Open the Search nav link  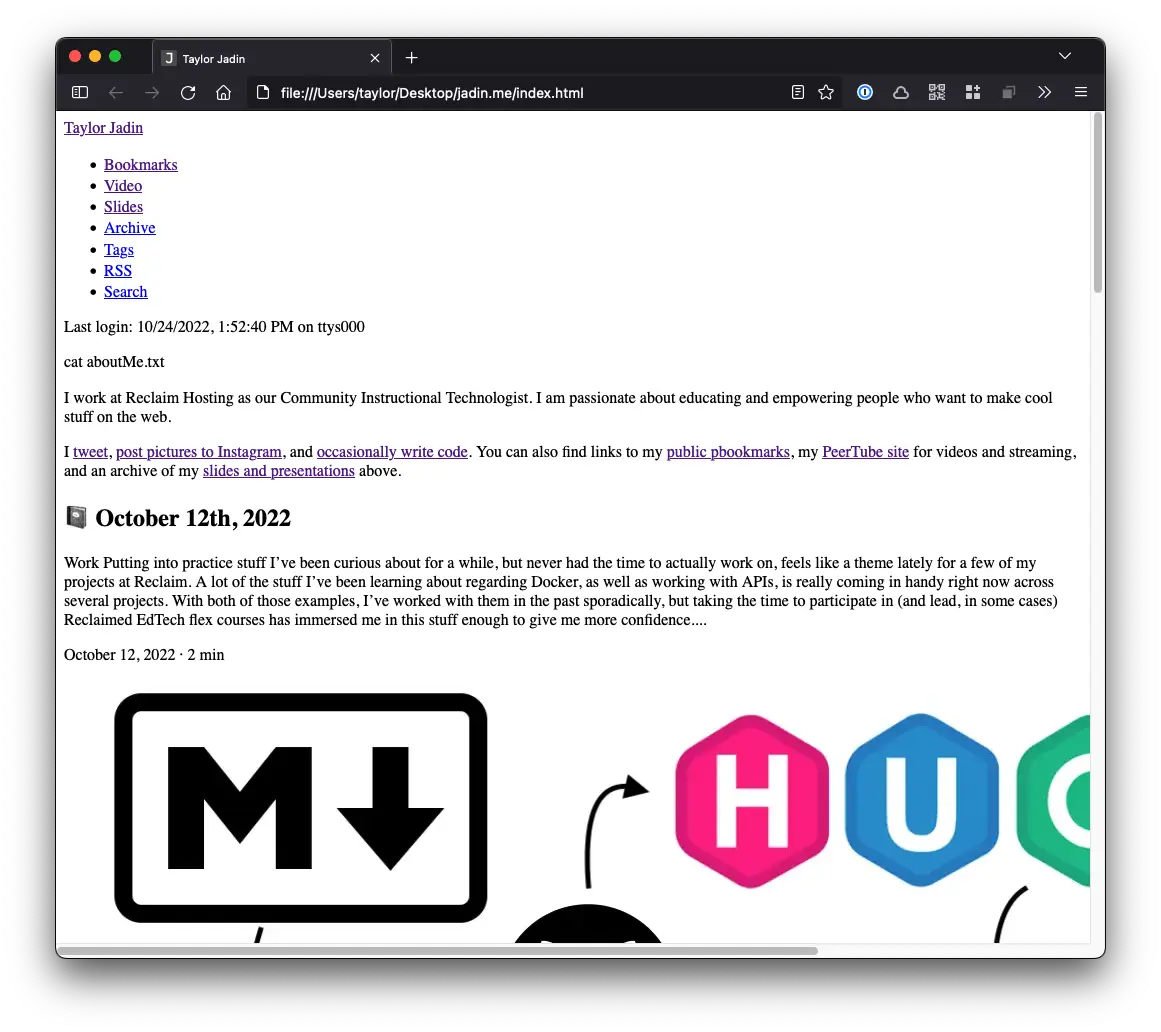(x=126, y=292)
